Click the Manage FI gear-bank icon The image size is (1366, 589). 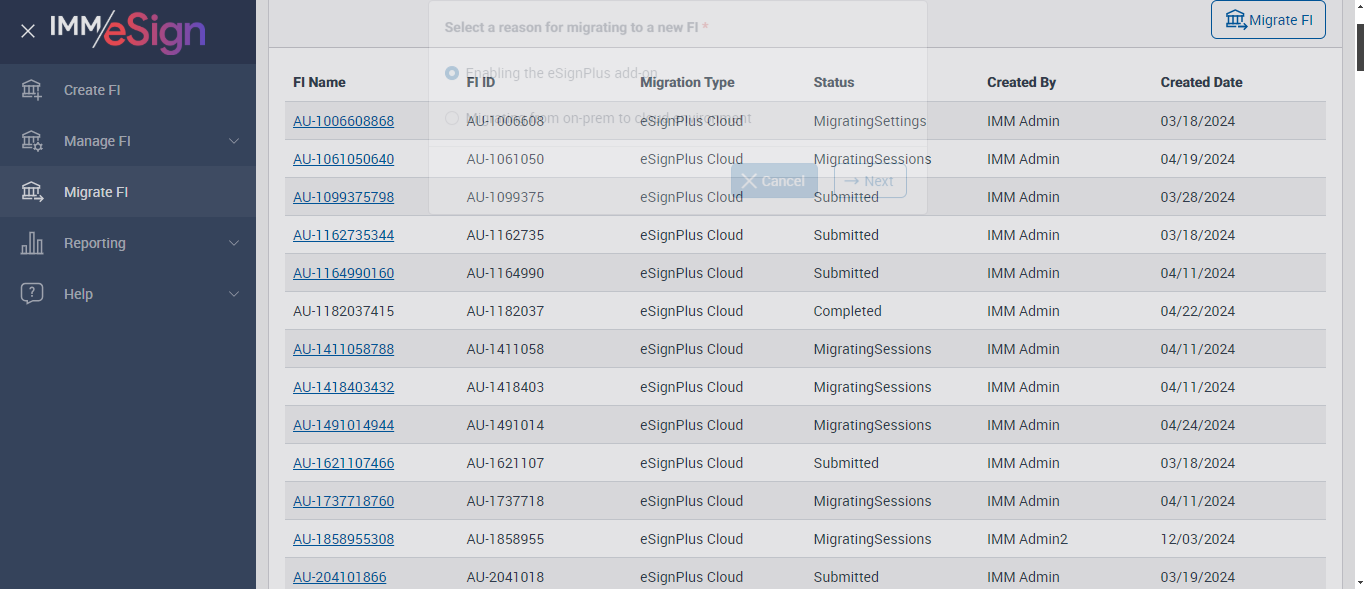pyautogui.click(x=32, y=141)
